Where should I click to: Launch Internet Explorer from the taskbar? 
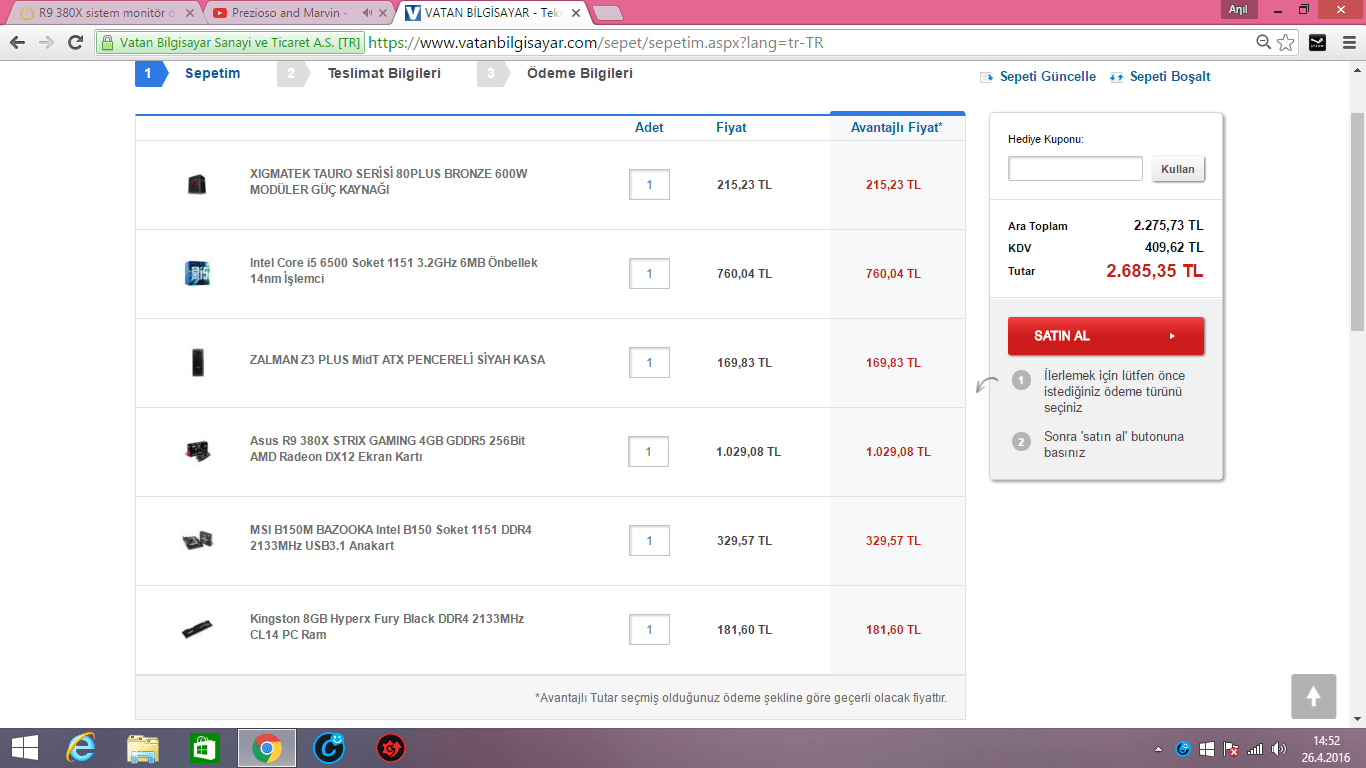[81, 748]
